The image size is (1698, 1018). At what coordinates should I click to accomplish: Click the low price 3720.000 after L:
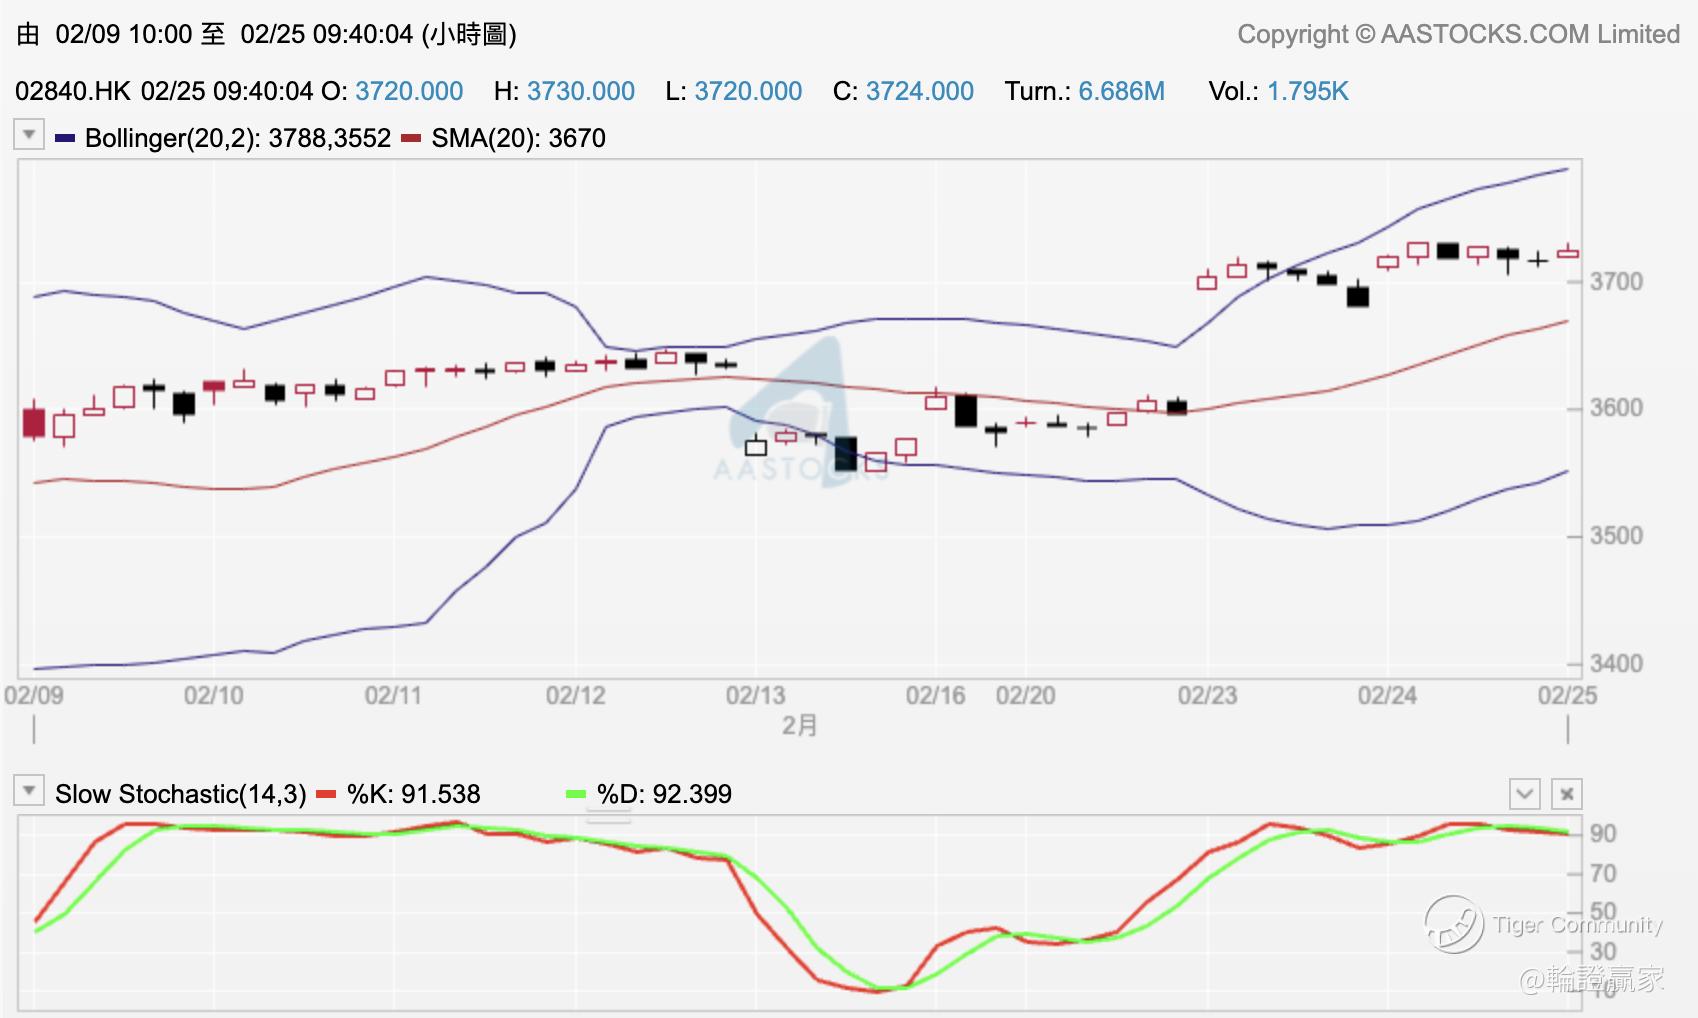click(748, 91)
